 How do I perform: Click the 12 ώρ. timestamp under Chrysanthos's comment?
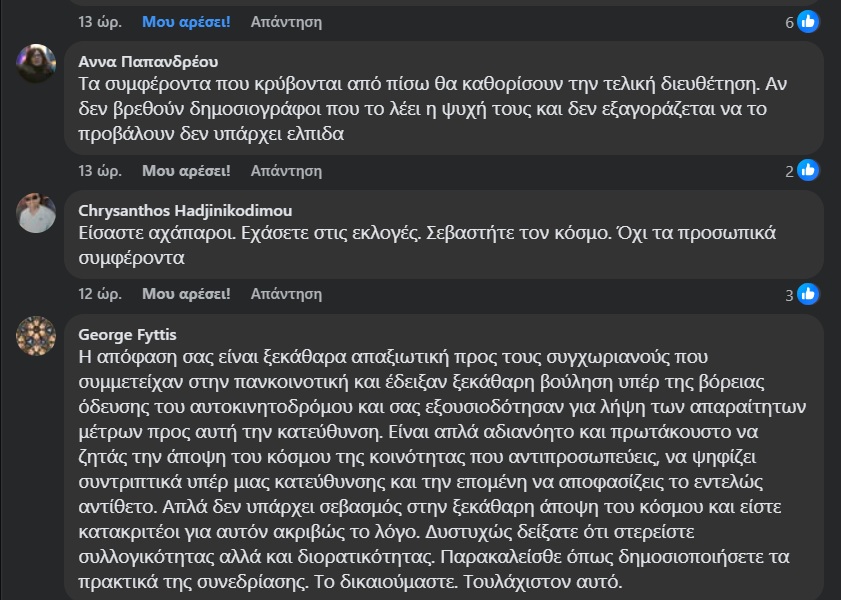click(100, 294)
